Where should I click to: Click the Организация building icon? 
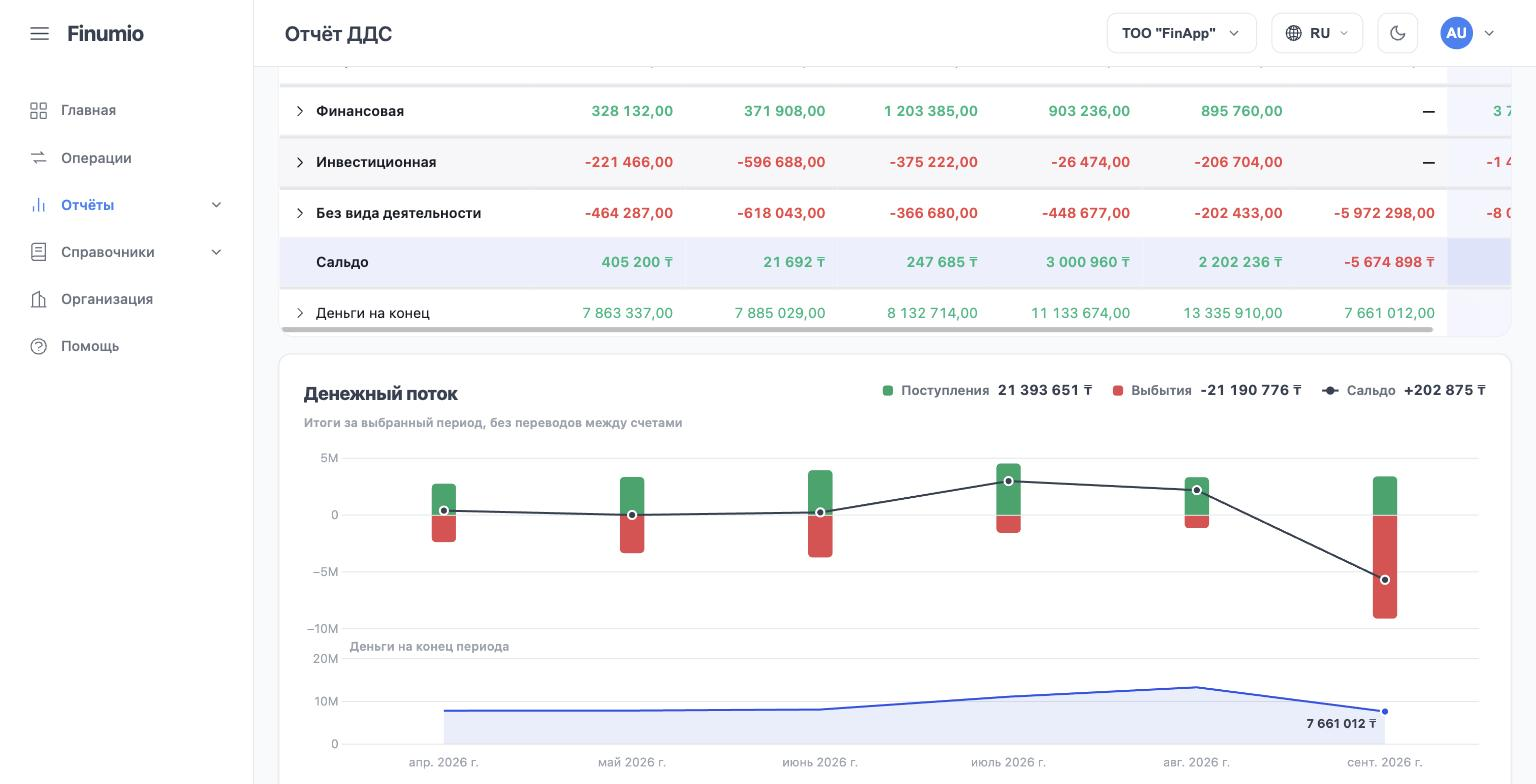click(x=39, y=299)
